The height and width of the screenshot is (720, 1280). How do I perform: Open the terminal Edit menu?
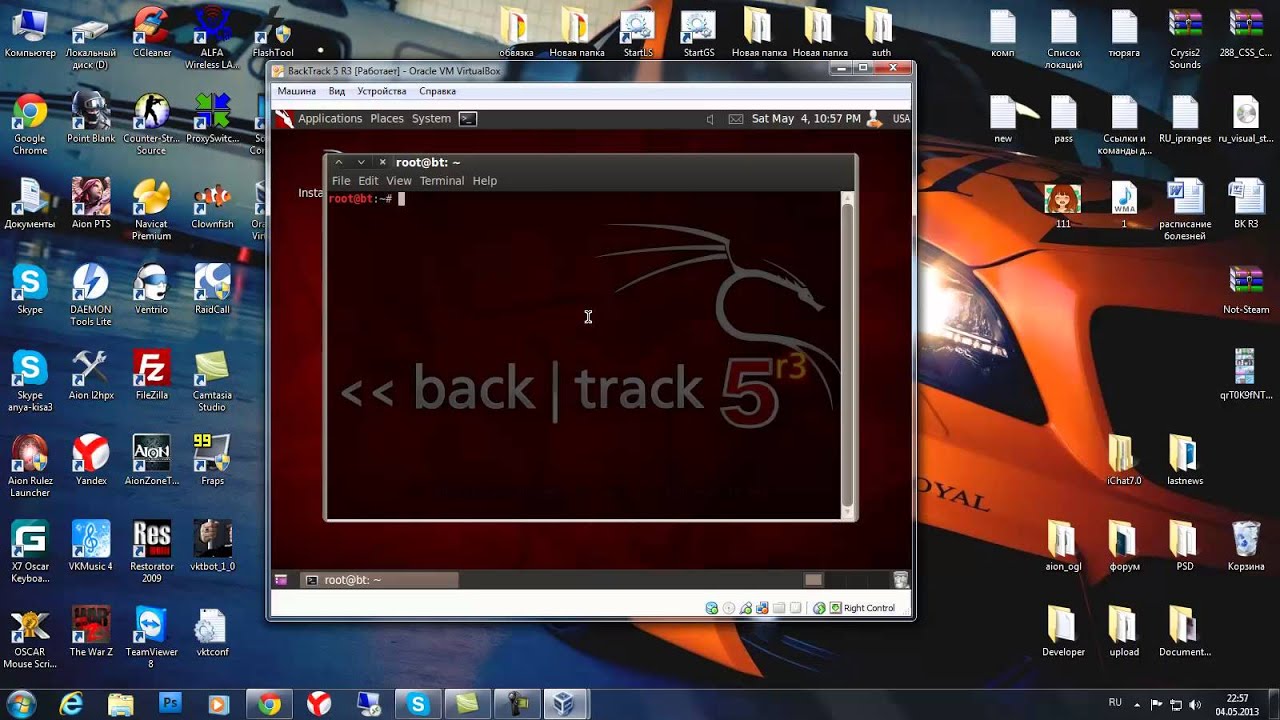coord(368,181)
